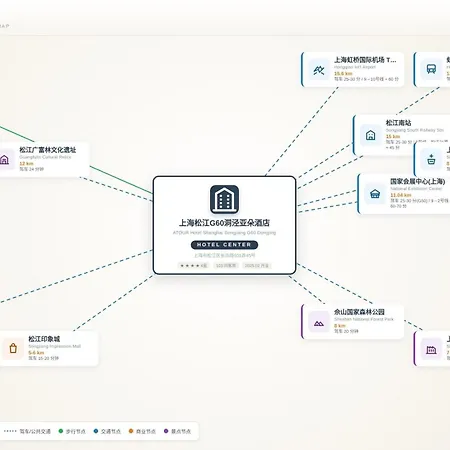
Task: Click the blue 交通节点 legend dot
Action: tap(96, 431)
